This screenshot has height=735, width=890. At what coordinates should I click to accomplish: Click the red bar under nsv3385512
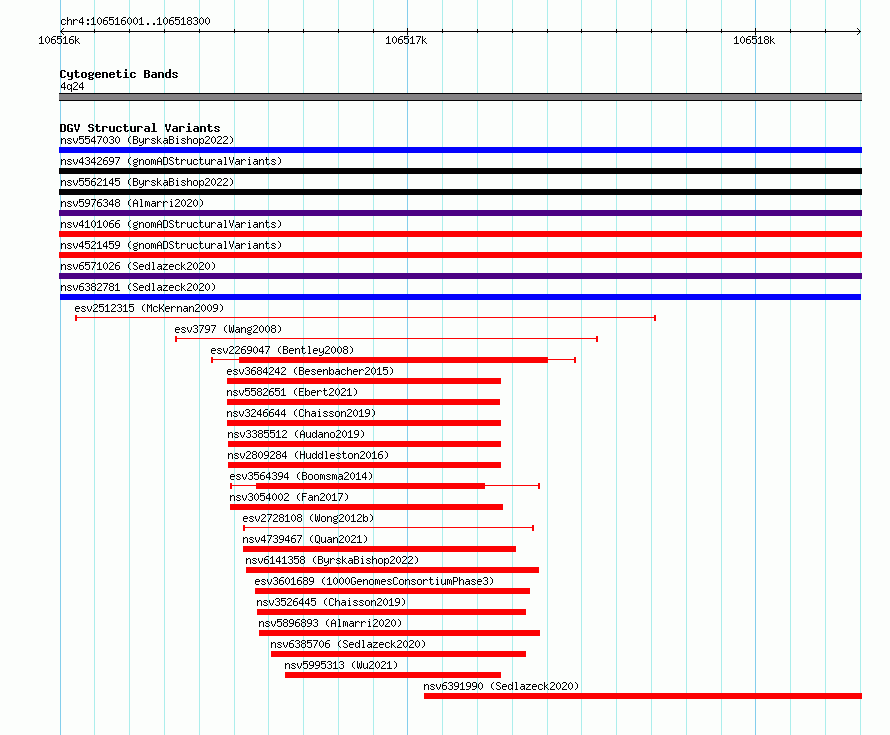[364, 444]
